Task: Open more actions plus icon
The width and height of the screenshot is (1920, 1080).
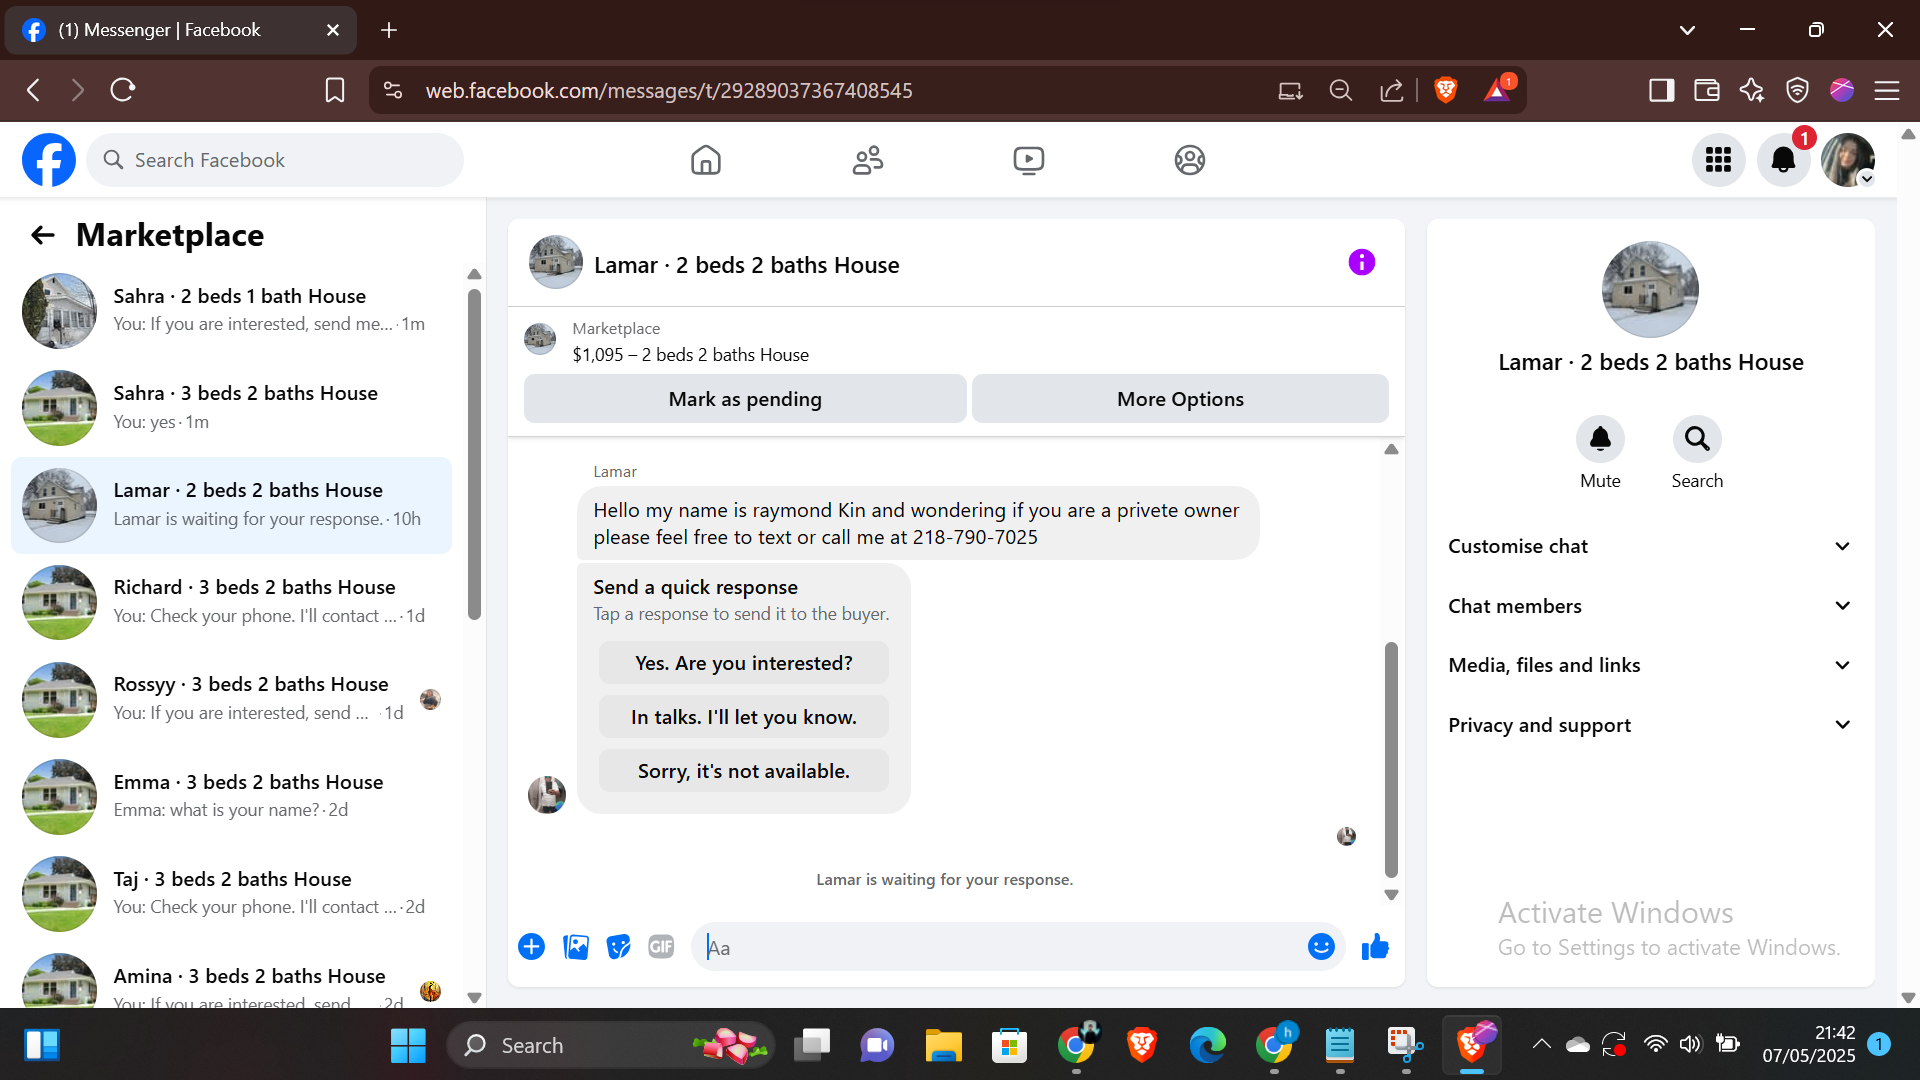Action: [x=531, y=947]
